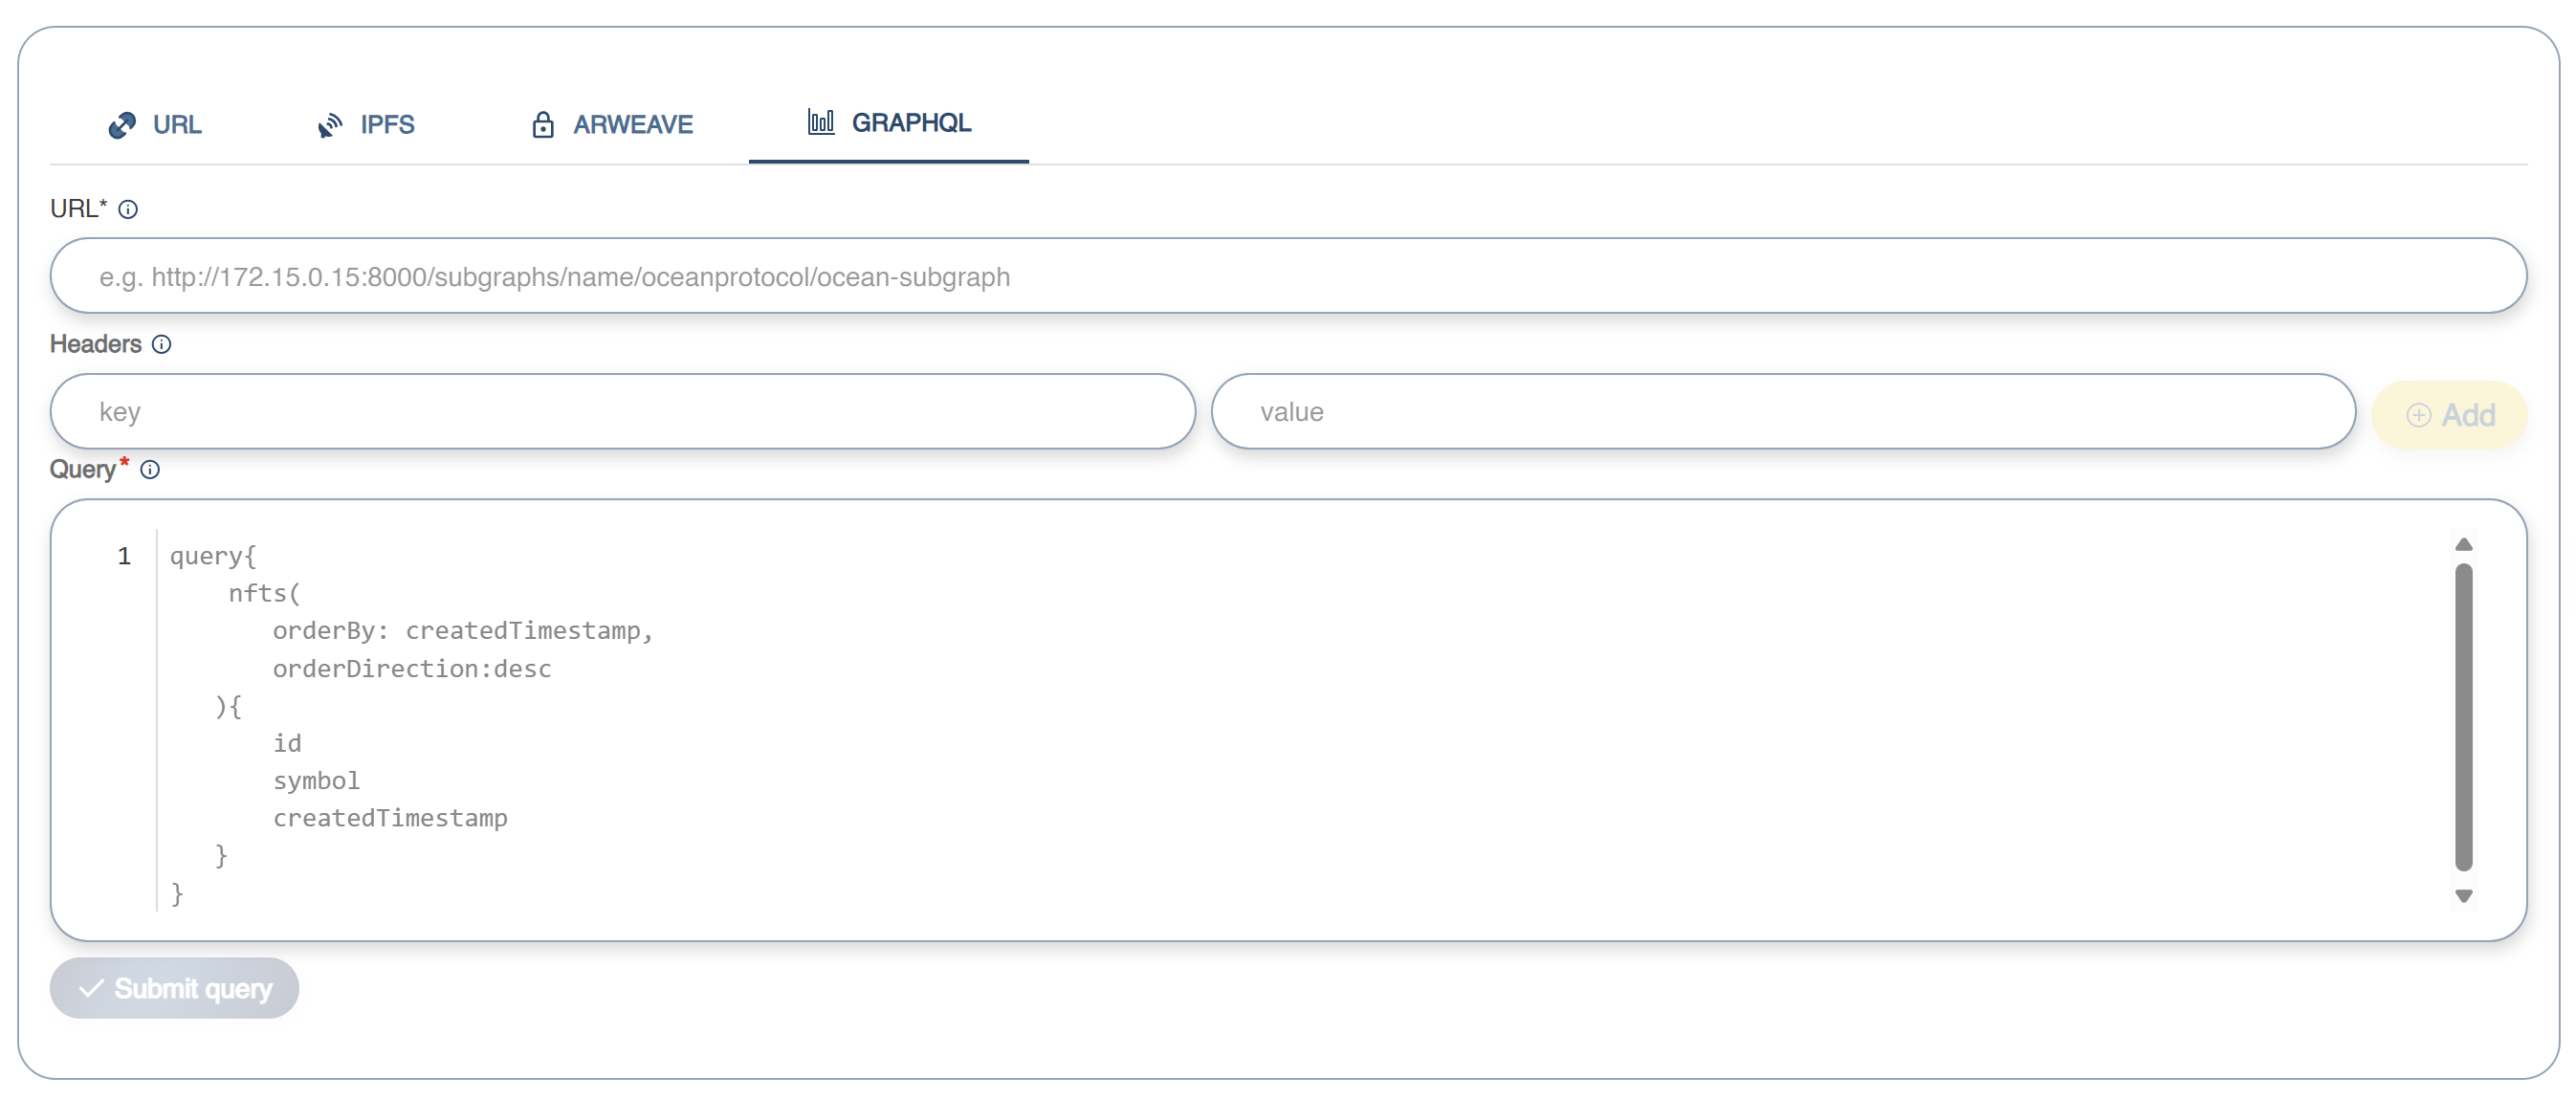Image resolution: width=2576 pixels, height=1099 pixels.
Task: Click the Arweave padlock icon
Action: pos(542,125)
